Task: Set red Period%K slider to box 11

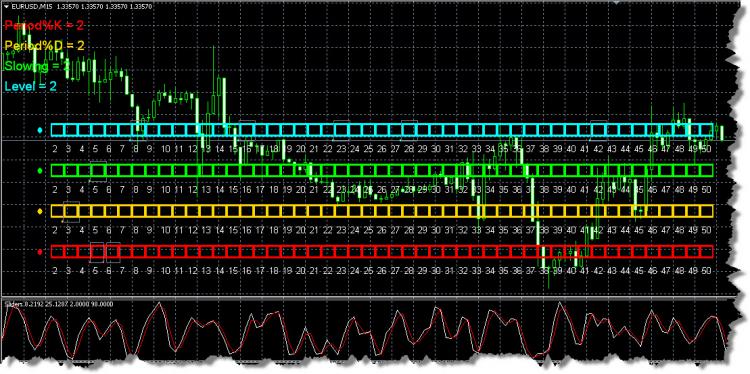Action: click(x=179, y=252)
